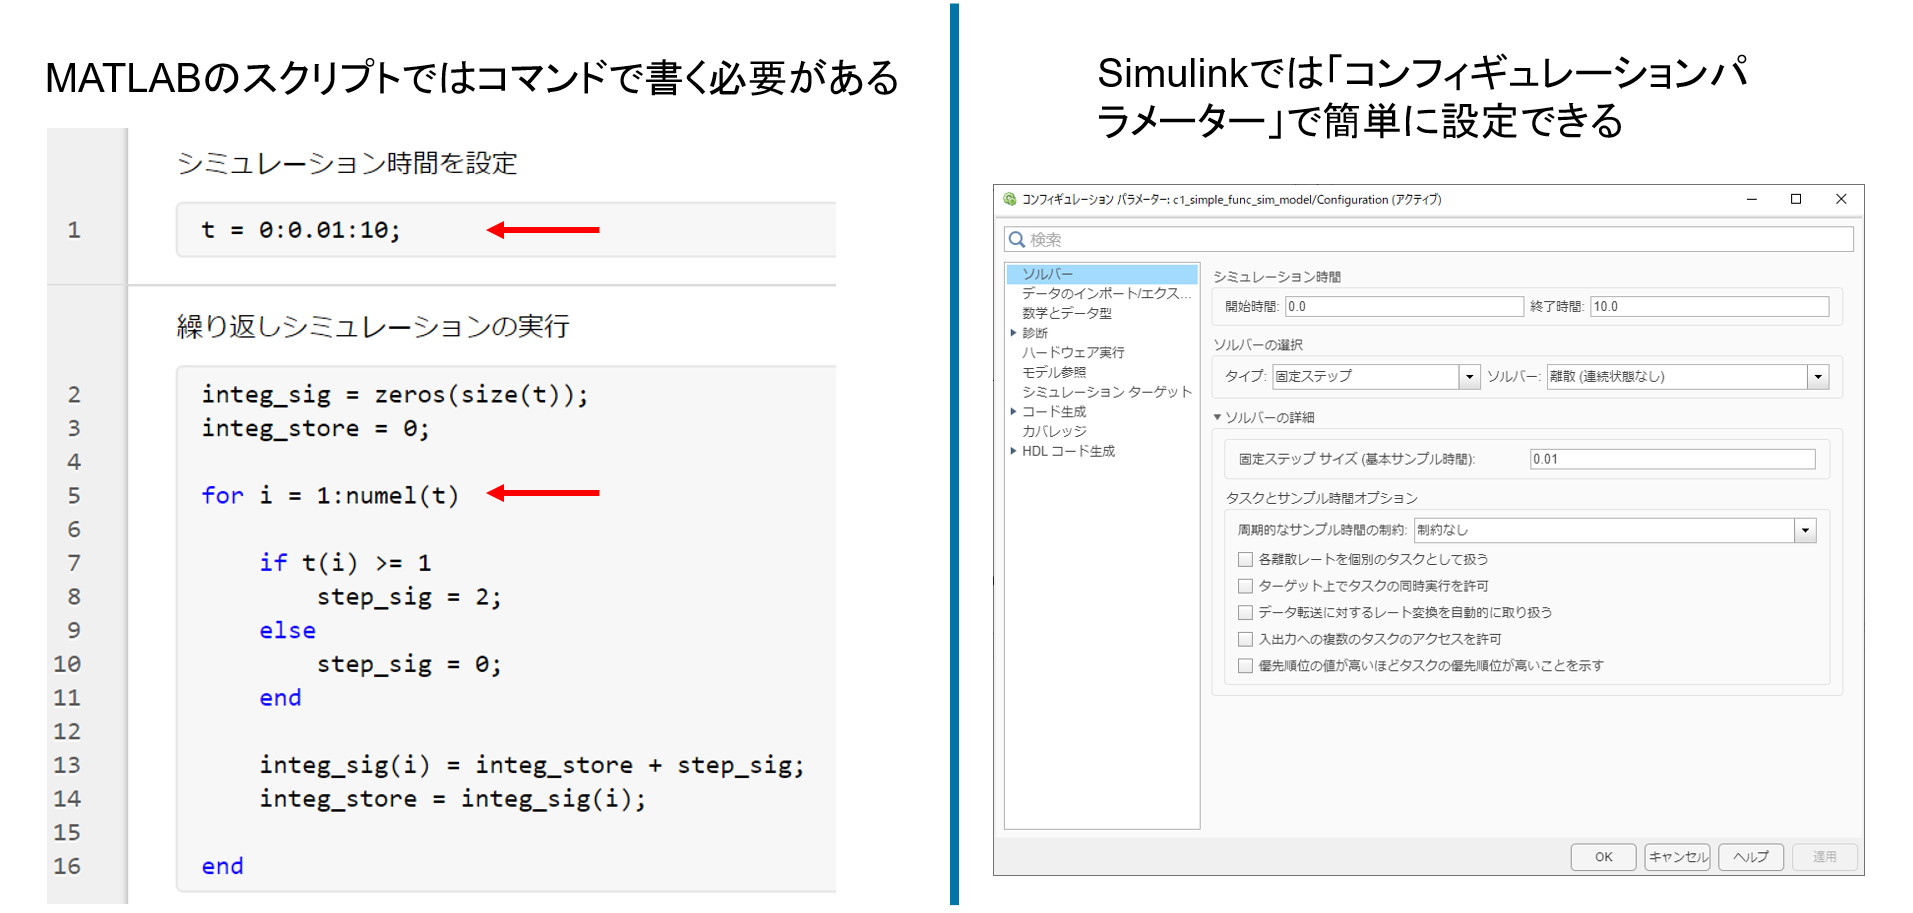Click the integ_sig = zeros(size(t)); line
The height and width of the screenshot is (913, 1913).
pos(395,395)
